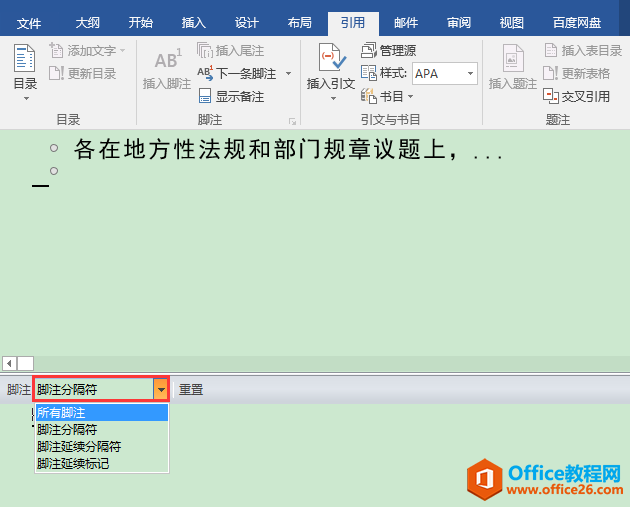Switch to the 大纲 tab
This screenshot has height=507, width=630.
[x=87, y=23]
